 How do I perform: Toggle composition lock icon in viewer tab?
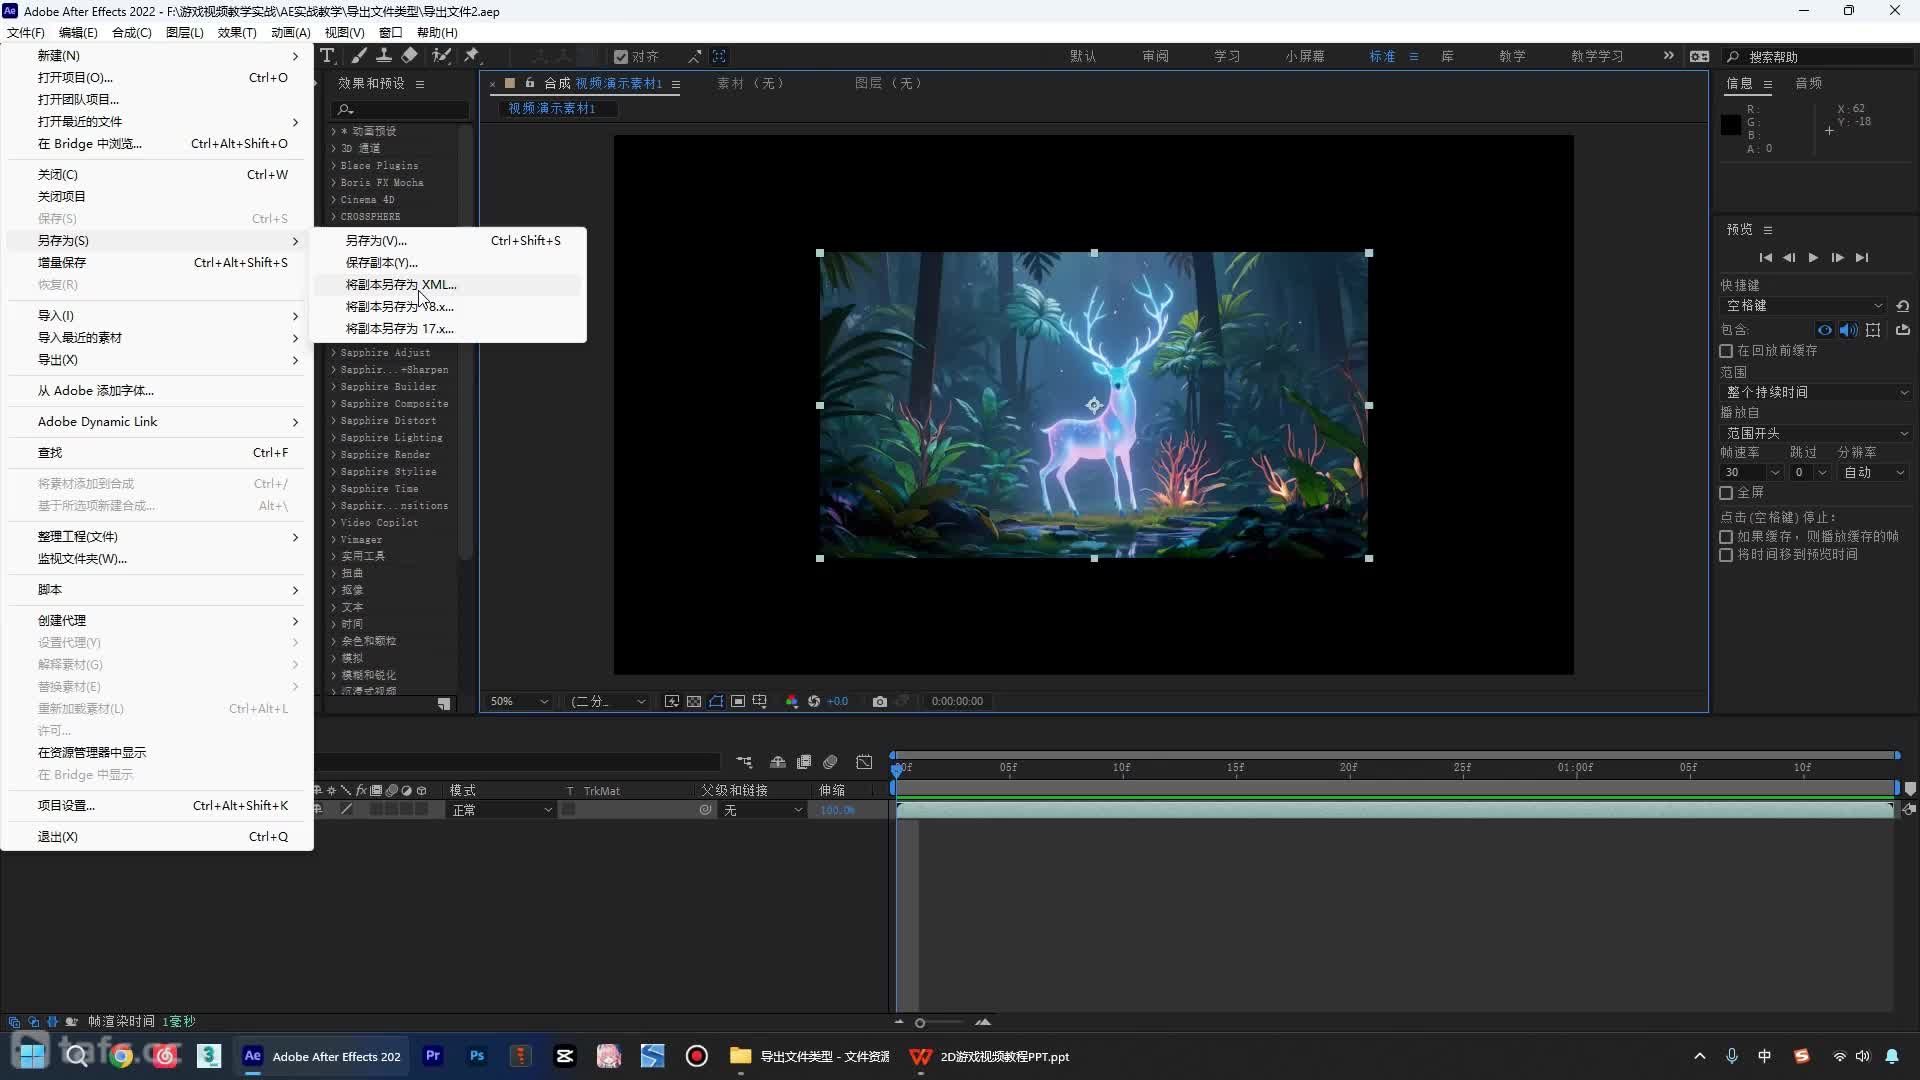click(530, 83)
